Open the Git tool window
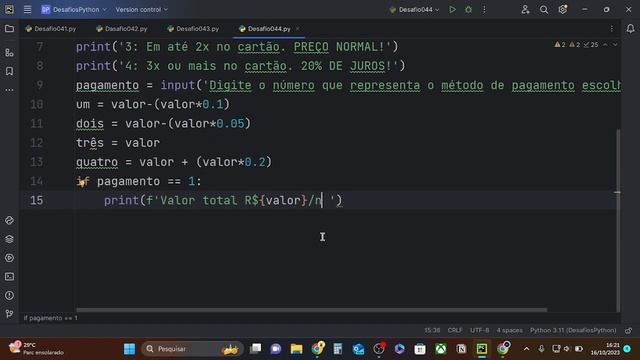This screenshot has height=360, width=640. click(9, 313)
